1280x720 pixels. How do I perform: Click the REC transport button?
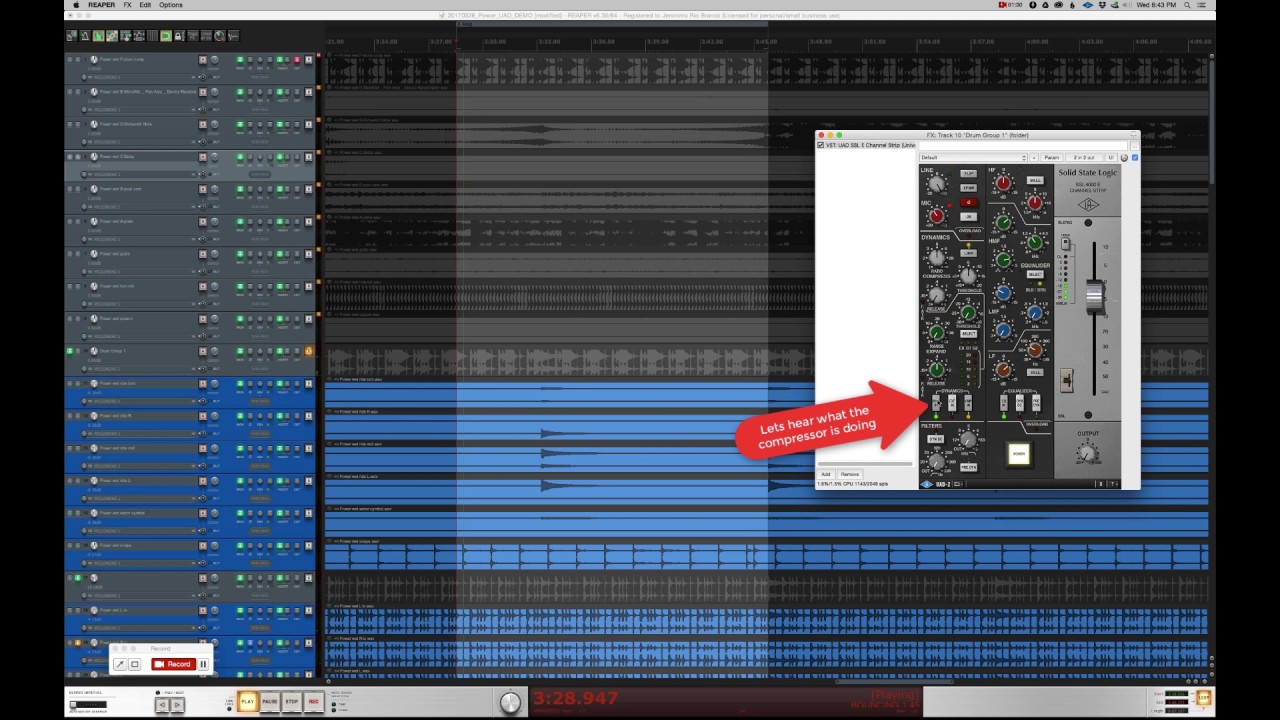tap(314, 702)
